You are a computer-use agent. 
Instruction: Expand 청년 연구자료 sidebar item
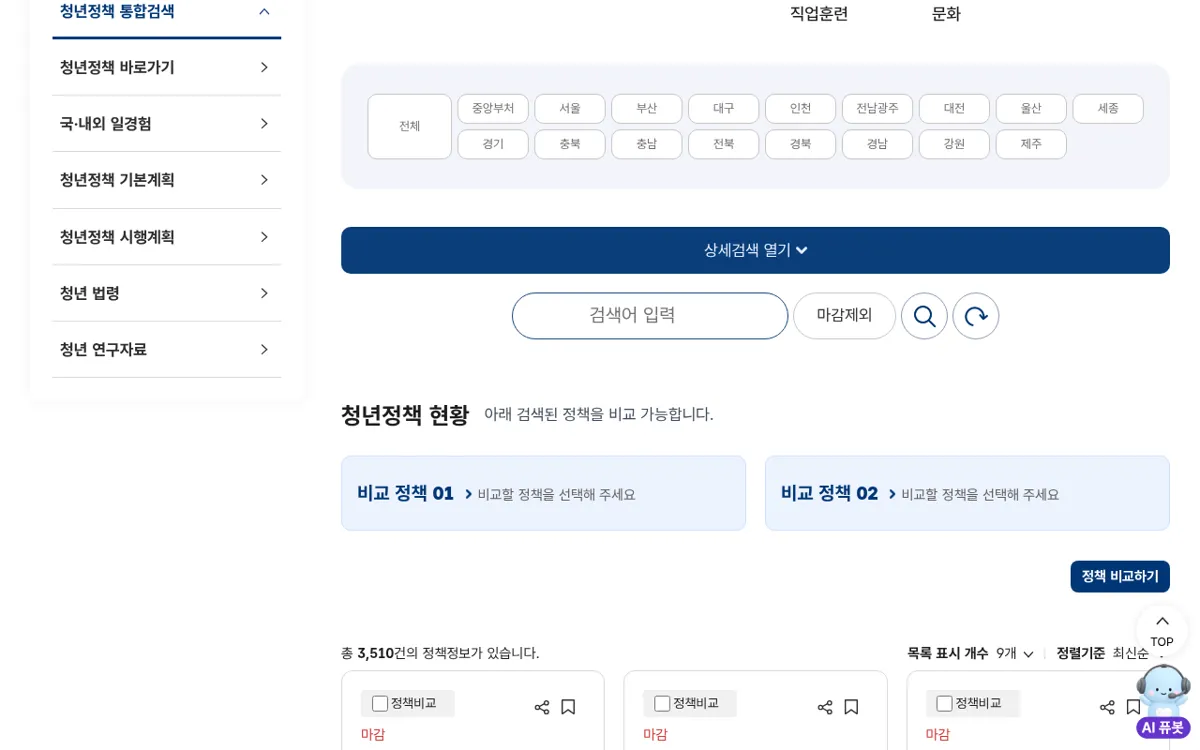[166, 350]
